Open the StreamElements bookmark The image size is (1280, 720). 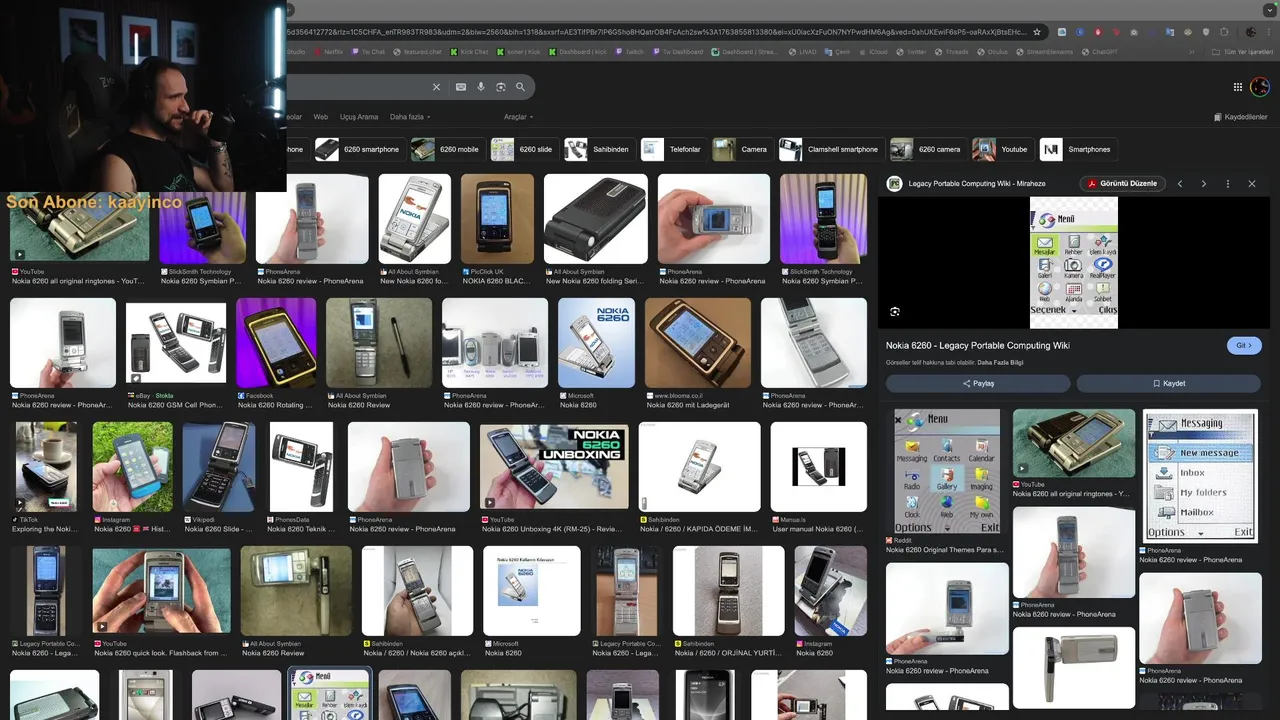point(1045,52)
